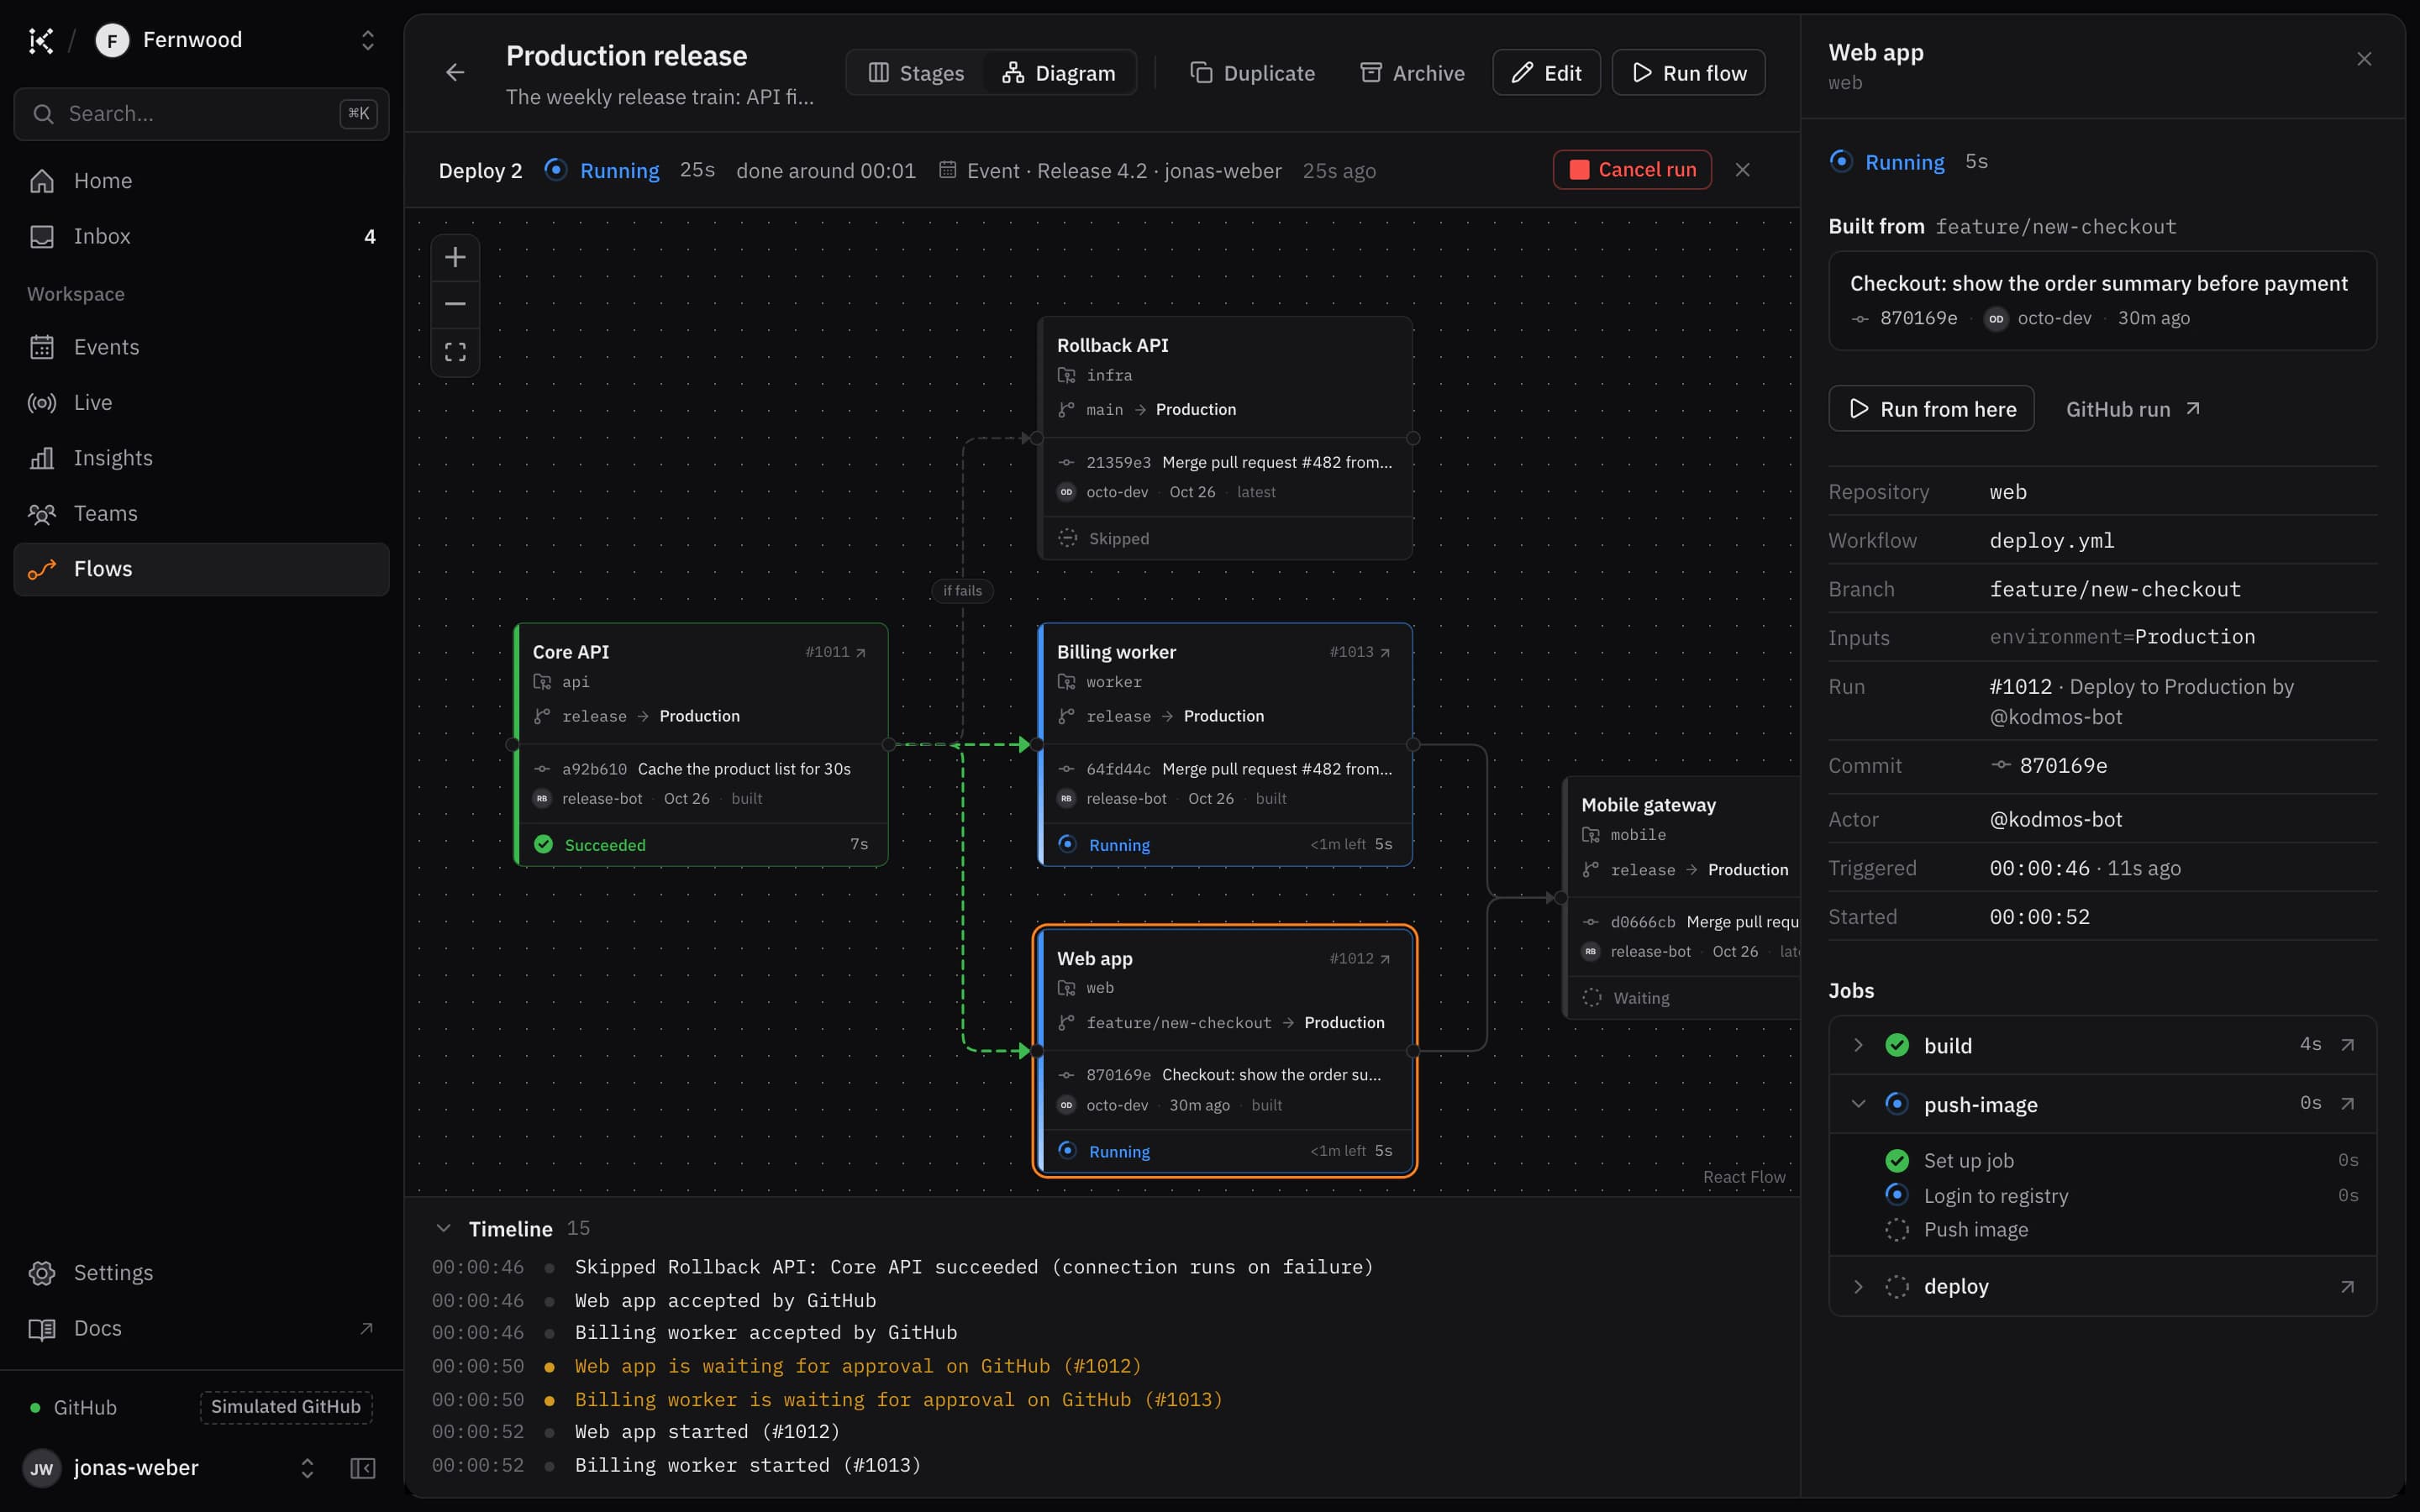Collapse the push-image job steps
The height and width of the screenshot is (1512, 2420).
click(x=1858, y=1104)
